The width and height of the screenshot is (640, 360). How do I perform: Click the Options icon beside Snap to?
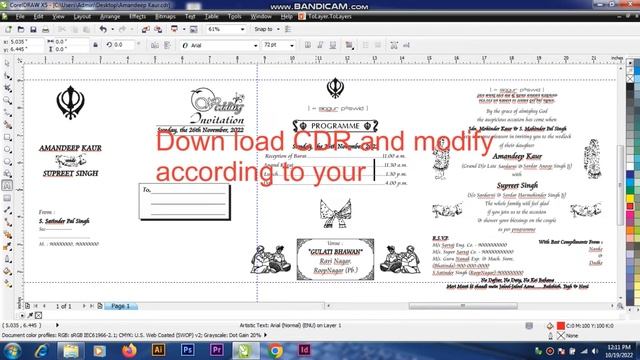click(x=288, y=29)
